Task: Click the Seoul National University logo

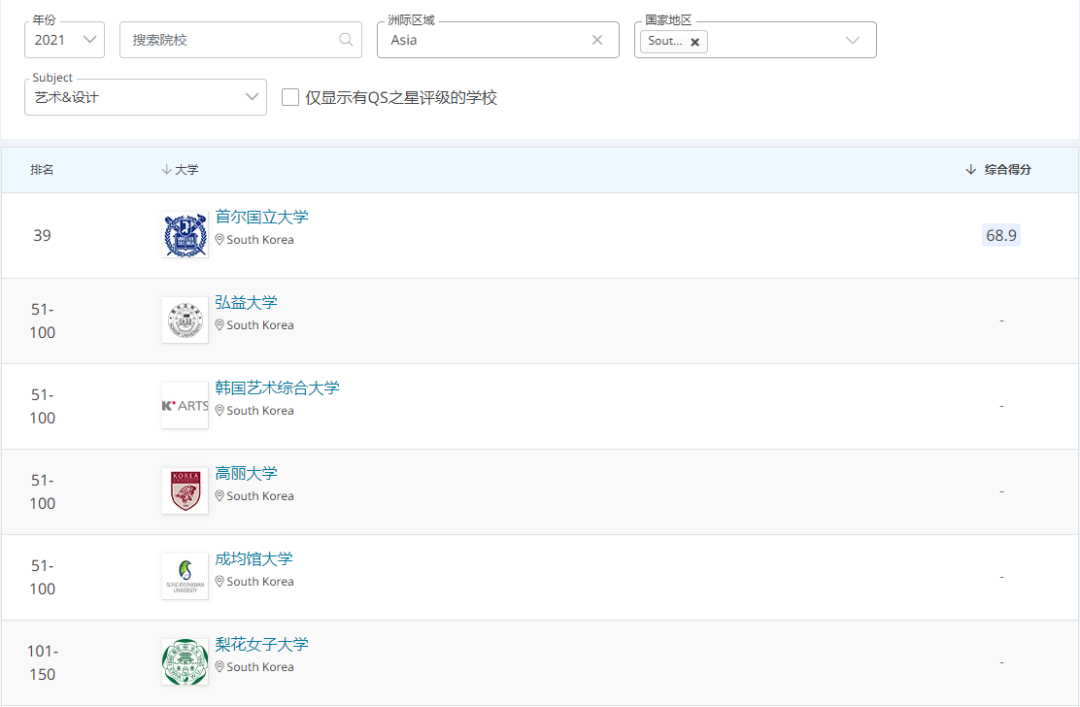Action: [x=185, y=235]
